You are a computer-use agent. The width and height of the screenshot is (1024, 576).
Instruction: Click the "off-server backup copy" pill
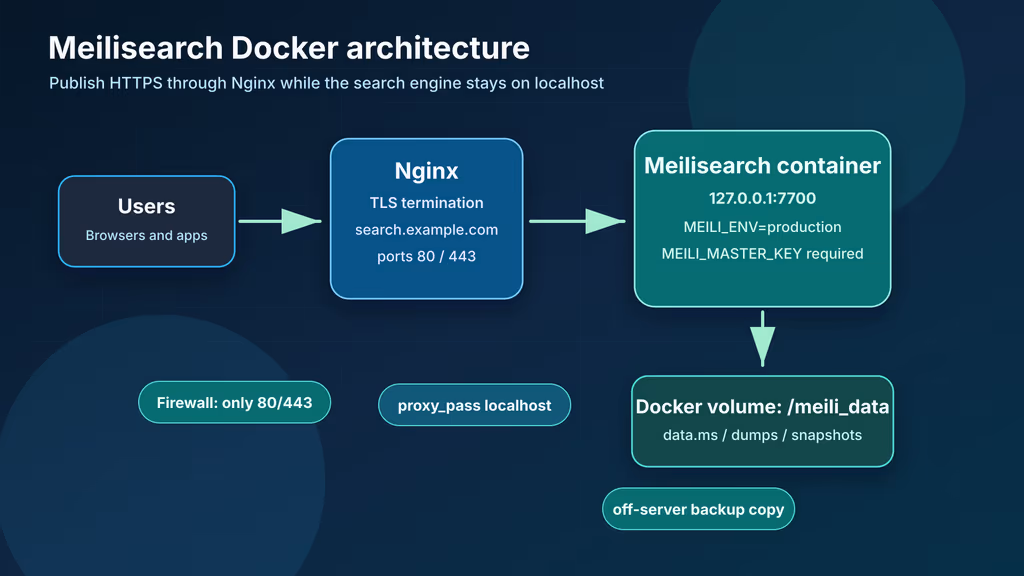tap(698, 509)
